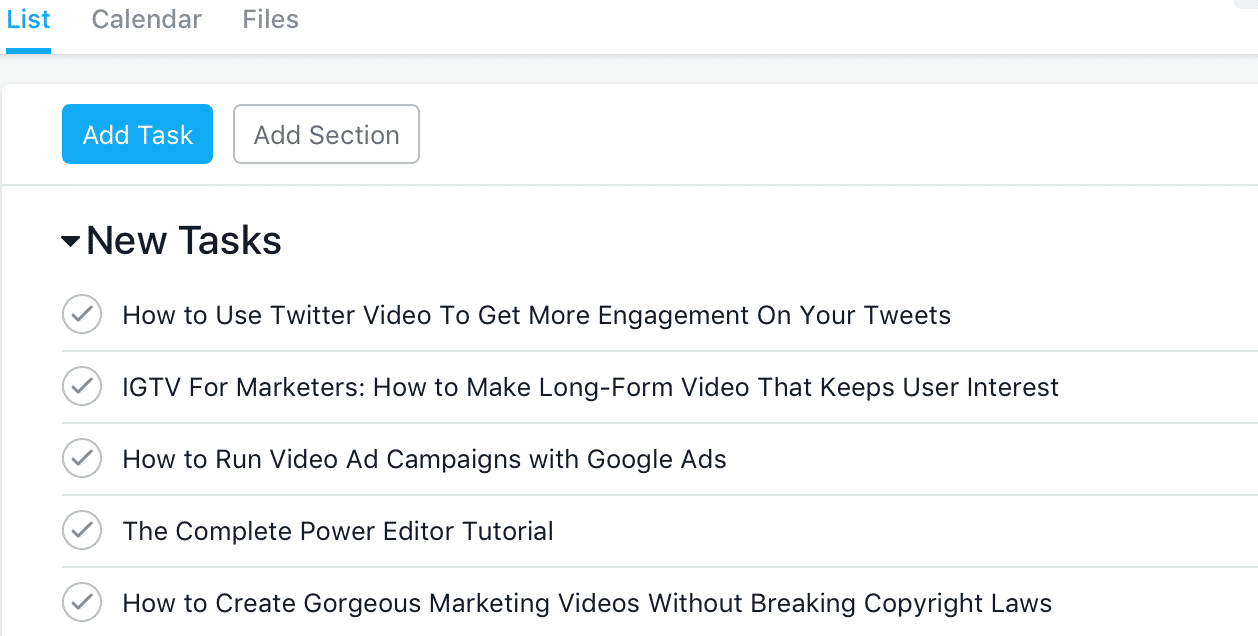The height and width of the screenshot is (636, 1258).
Task: Open The Complete Power Editor Tutorial task
Action: point(338,532)
